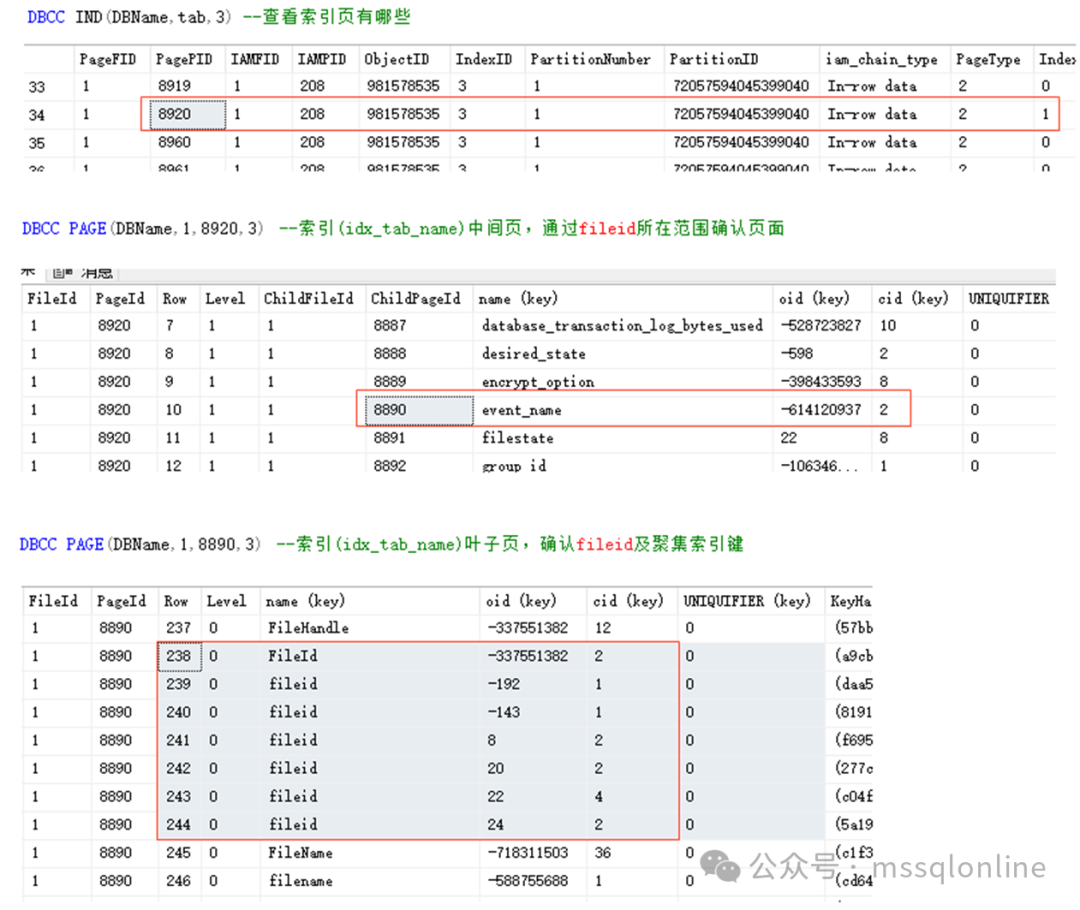Click the PagePID column header
The image size is (1080, 910).
pos(181,60)
